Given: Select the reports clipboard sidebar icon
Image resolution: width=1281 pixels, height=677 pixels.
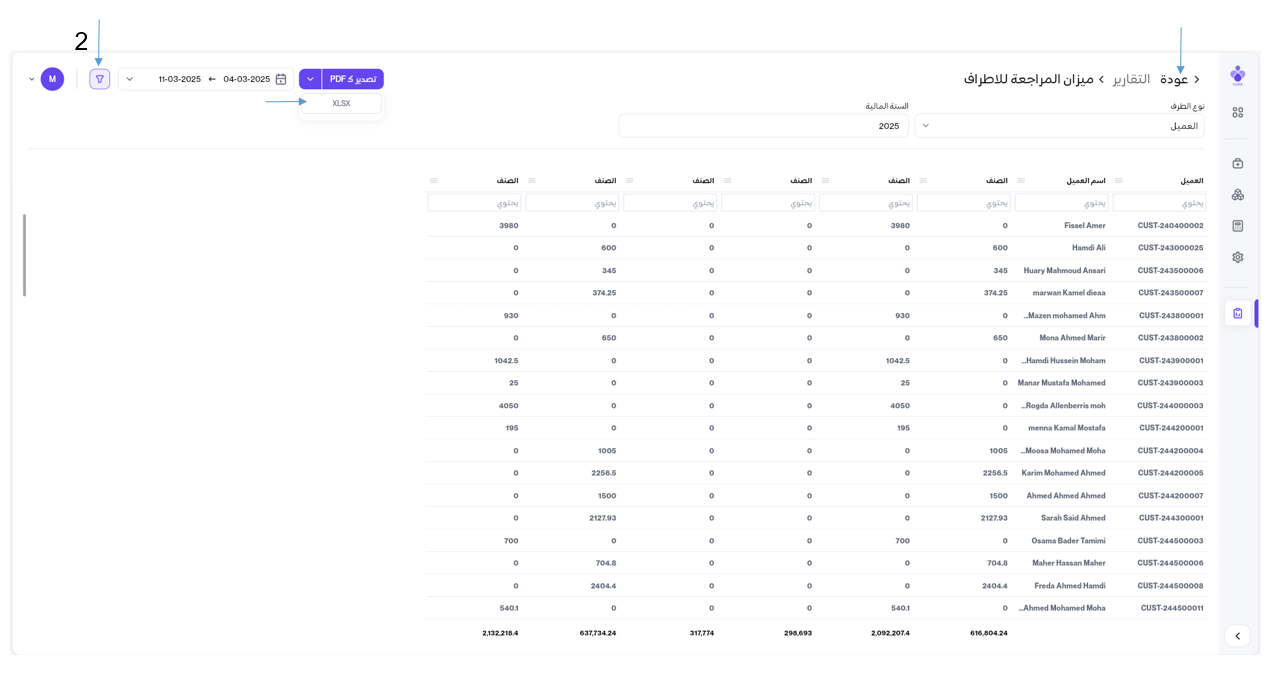Looking at the screenshot, I should point(1238,313).
